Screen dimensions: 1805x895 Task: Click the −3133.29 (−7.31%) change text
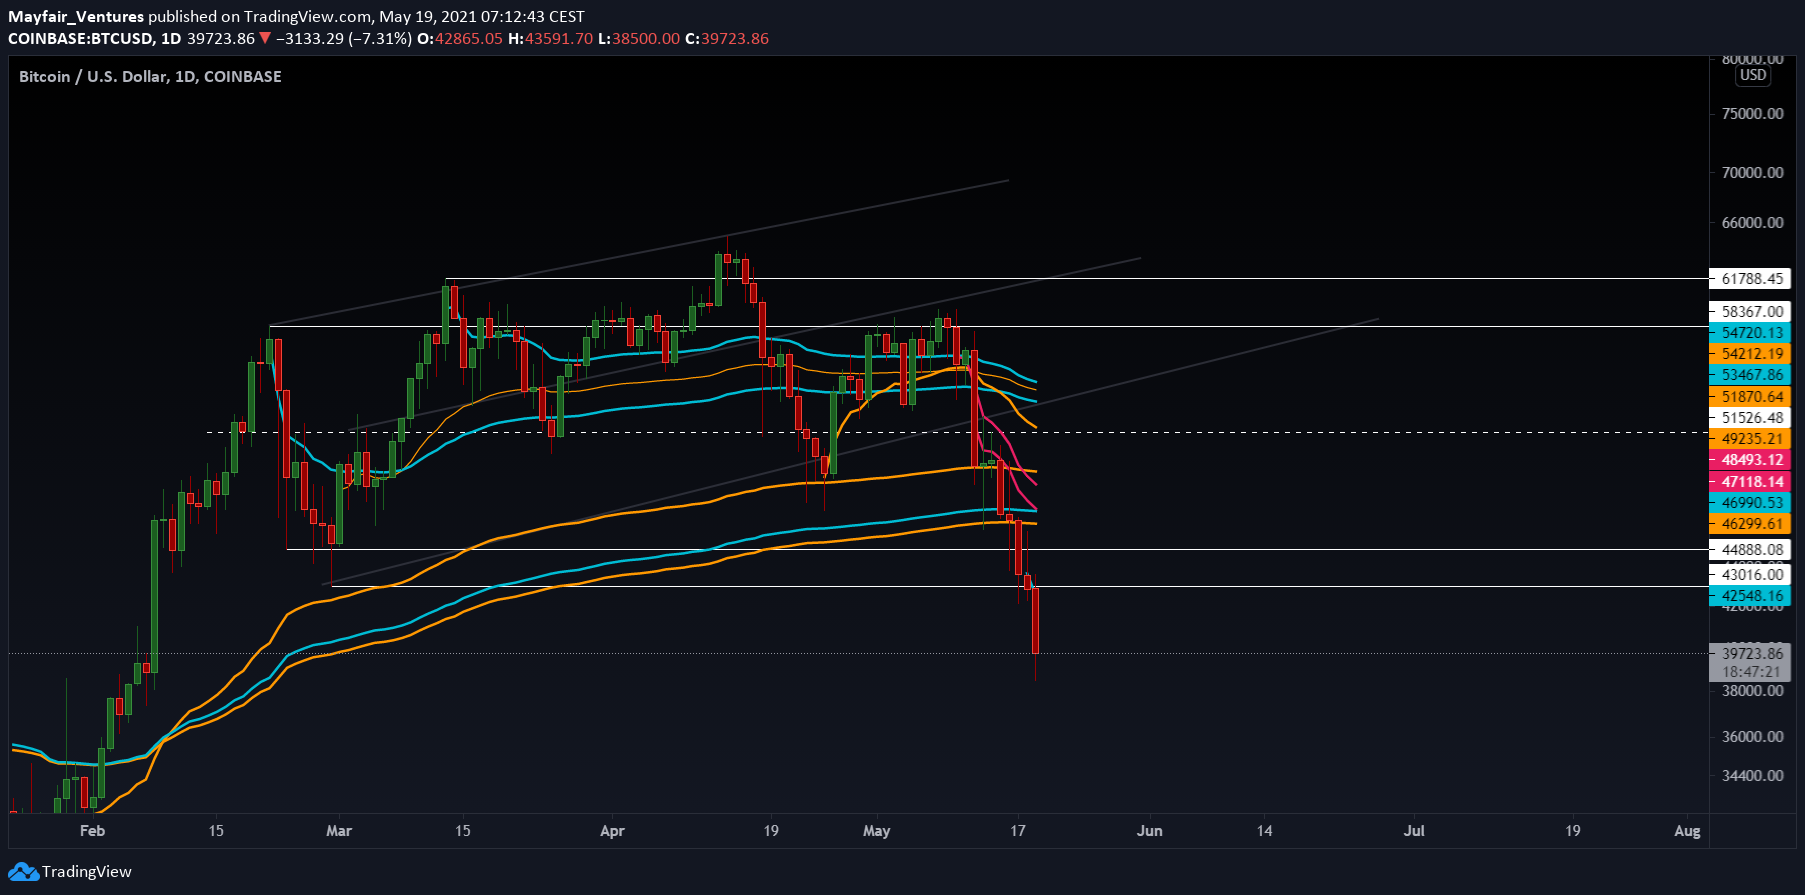tap(343, 39)
